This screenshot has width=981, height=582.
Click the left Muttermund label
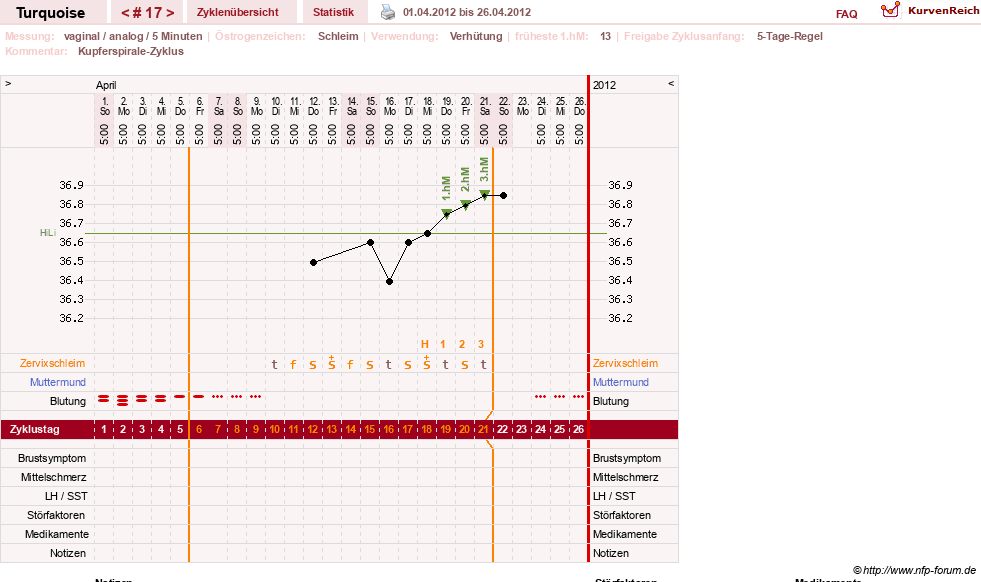click(58, 382)
